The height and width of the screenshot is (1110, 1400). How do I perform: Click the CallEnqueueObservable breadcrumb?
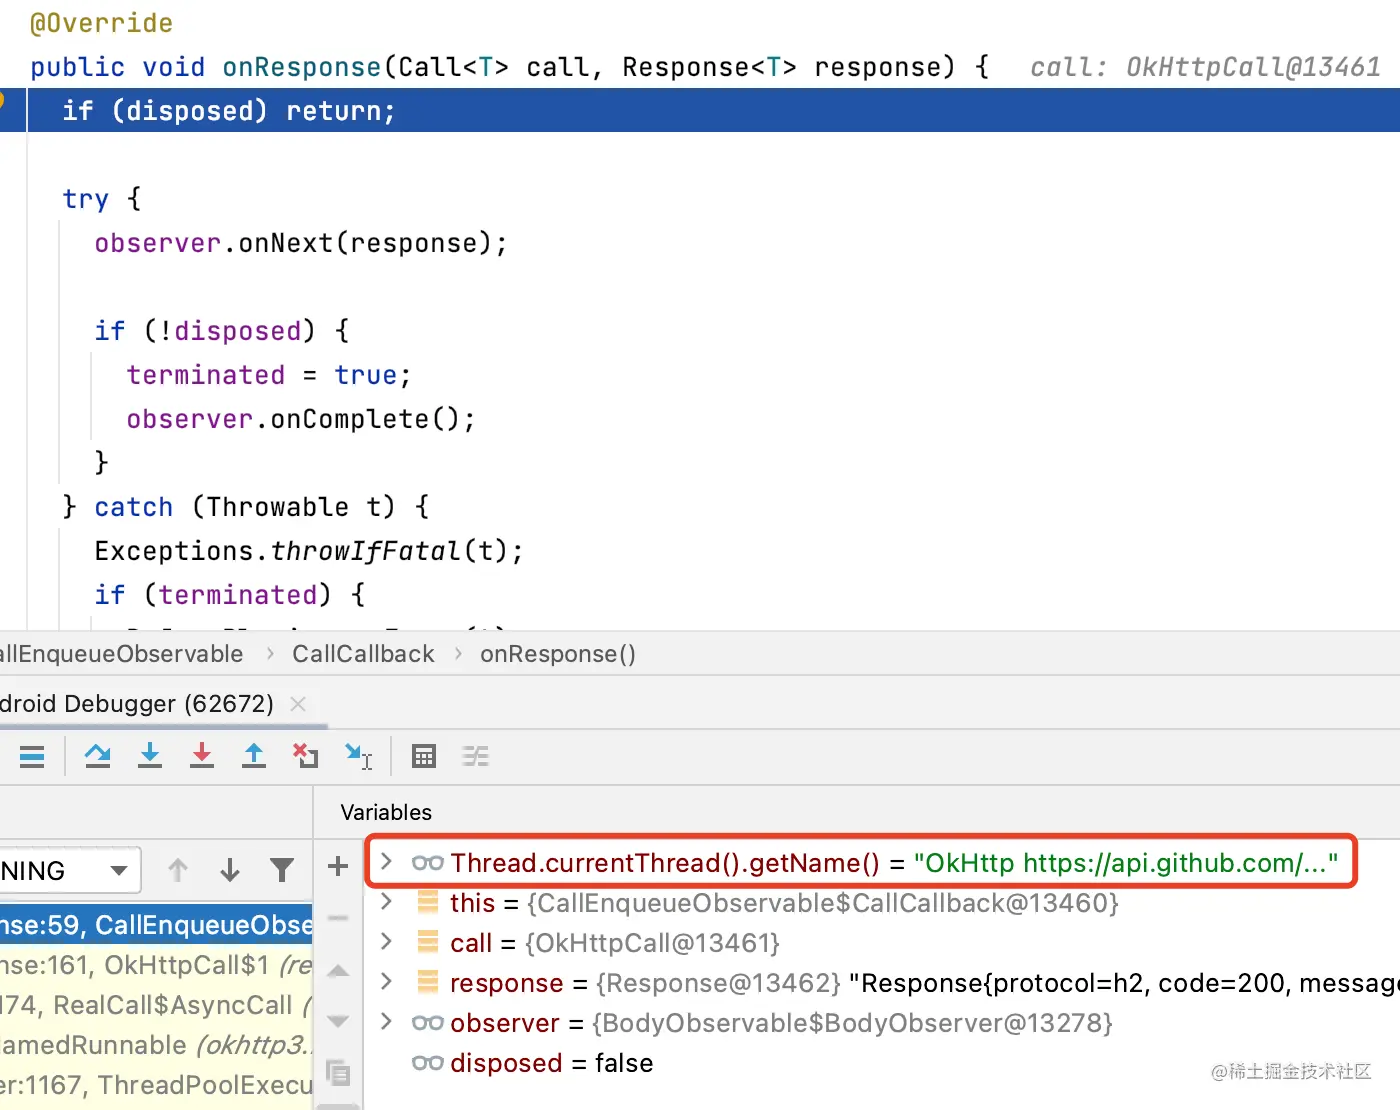click(121, 654)
